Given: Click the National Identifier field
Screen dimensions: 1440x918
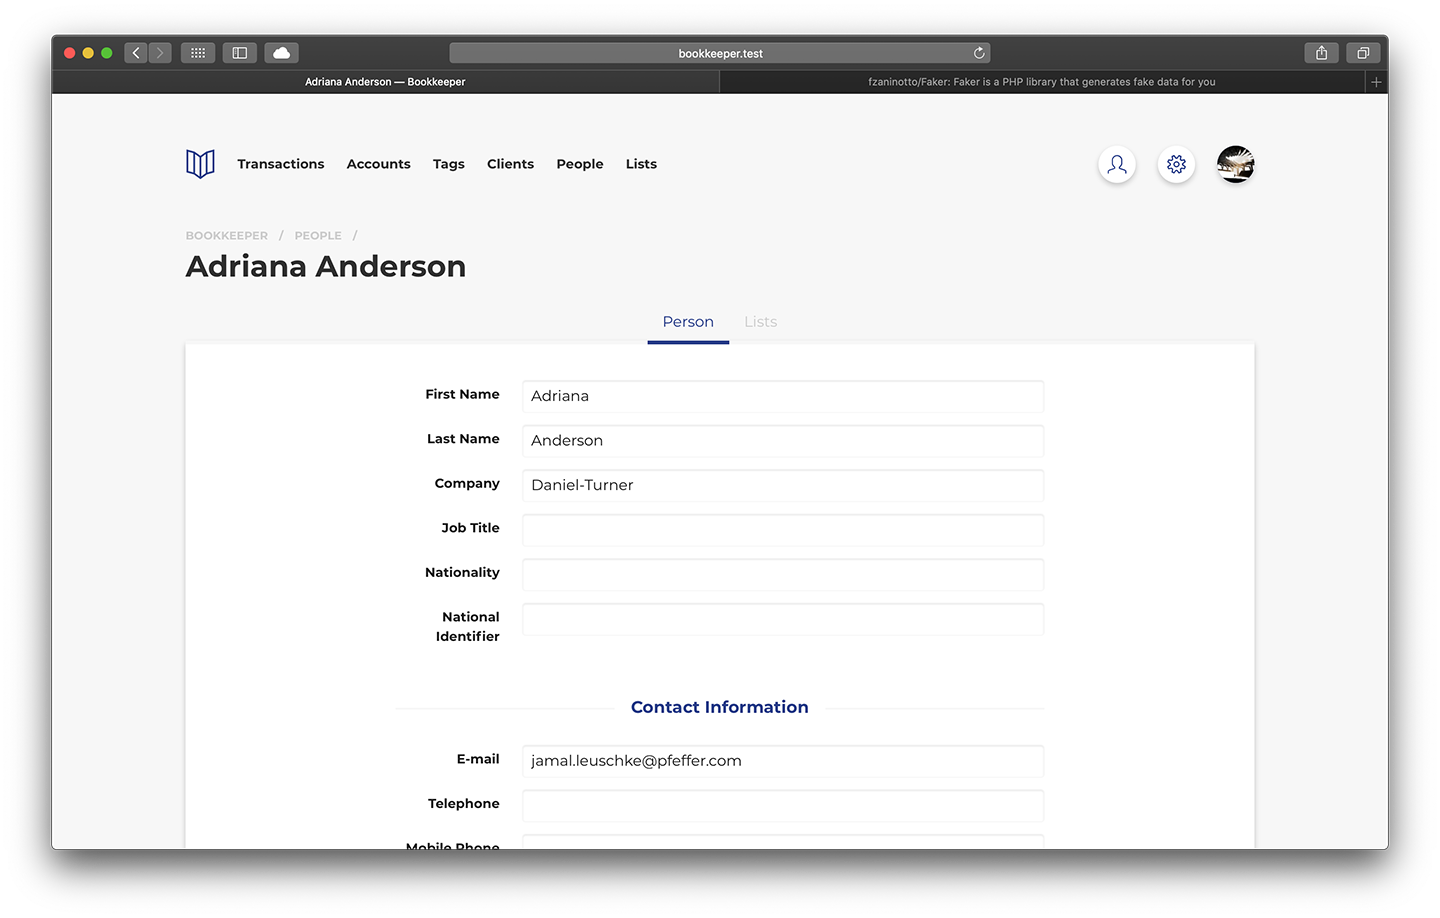Looking at the screenshot, I should click(x=783, y=619).
